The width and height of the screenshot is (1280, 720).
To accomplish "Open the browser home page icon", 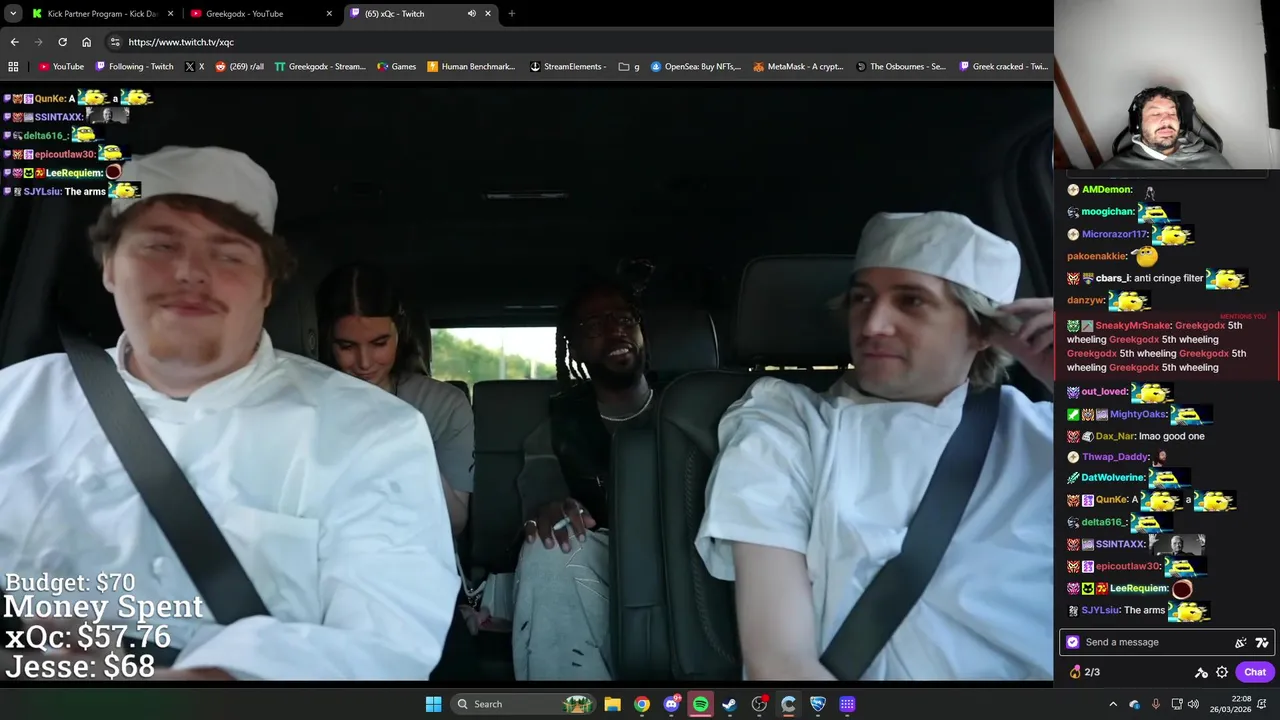I will click(86, 42).
